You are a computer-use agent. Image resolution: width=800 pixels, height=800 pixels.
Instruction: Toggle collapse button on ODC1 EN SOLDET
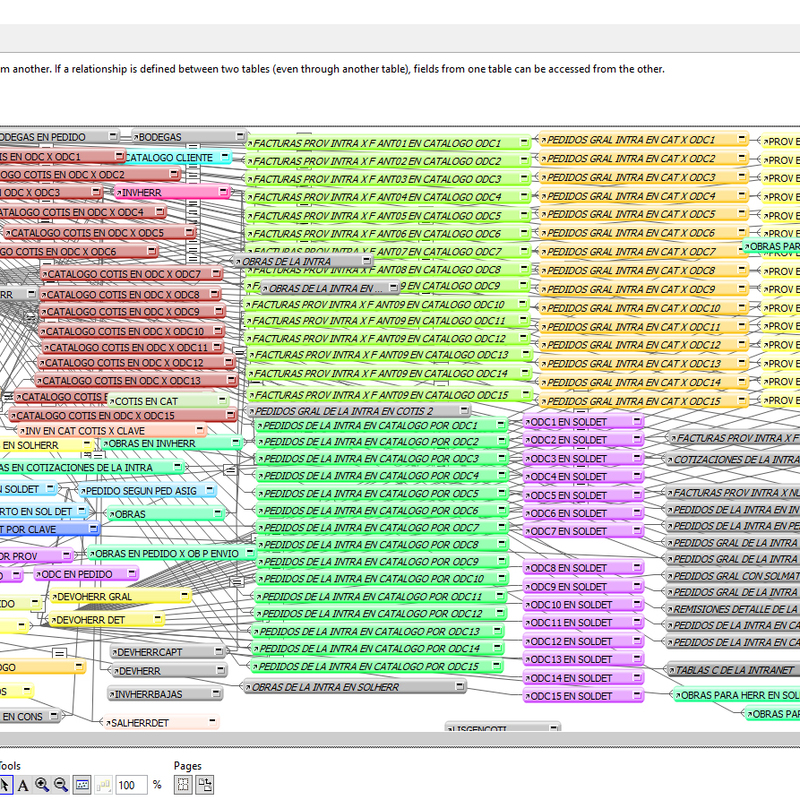tap(637, 422)
